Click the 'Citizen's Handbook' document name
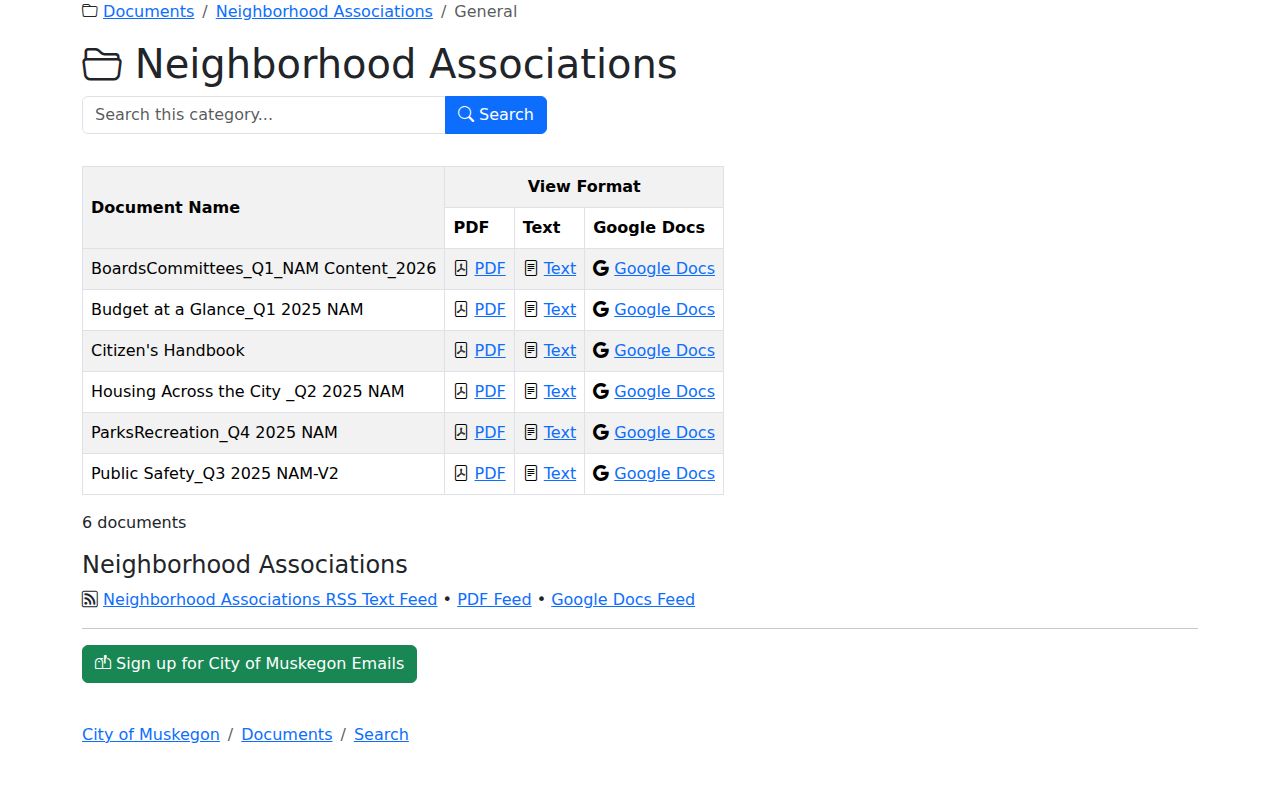The height and width of the screenshot is (800, 1280). [168, 350]
